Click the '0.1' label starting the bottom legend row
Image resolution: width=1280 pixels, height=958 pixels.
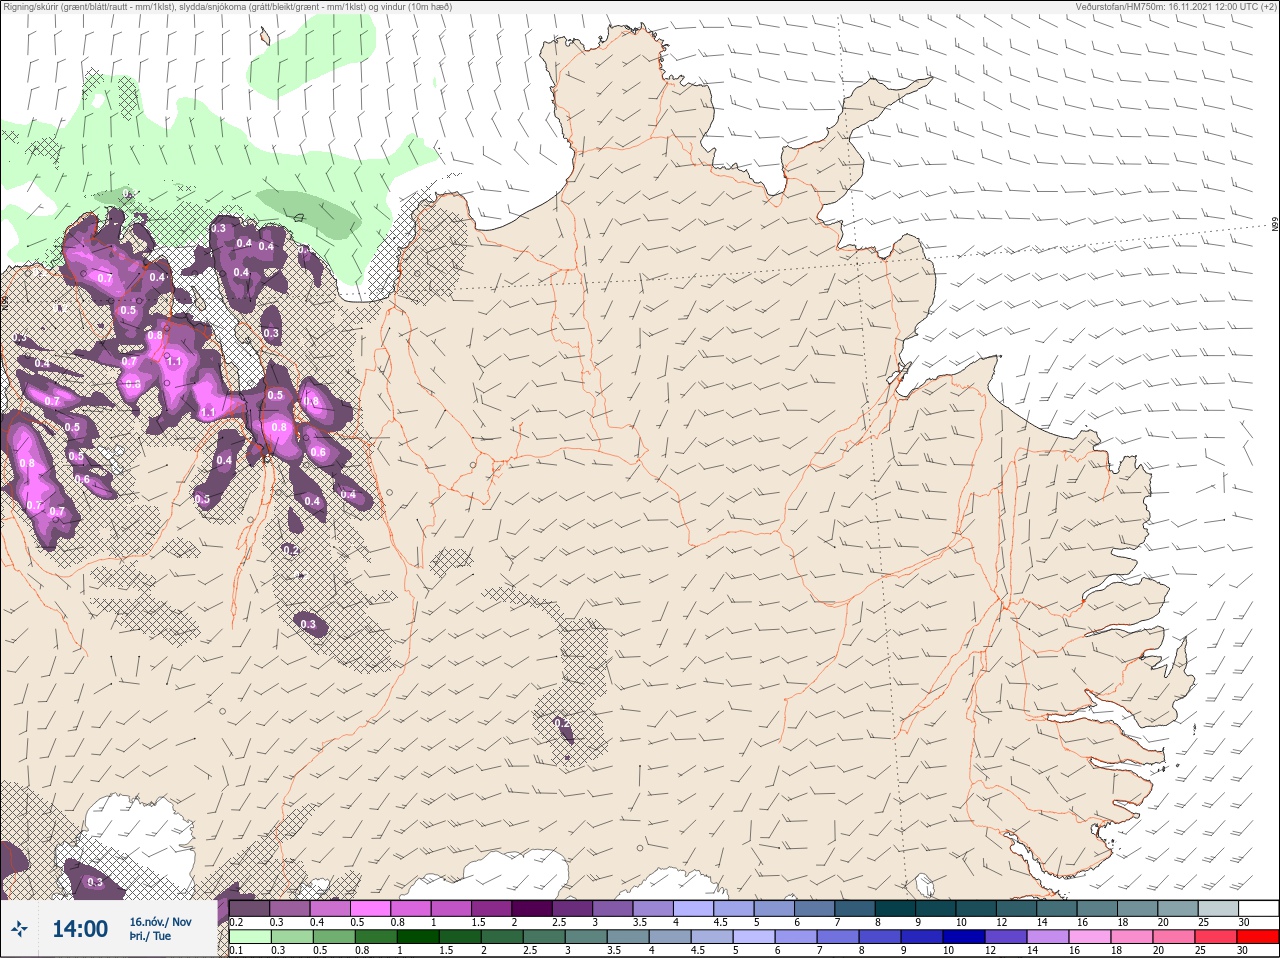(236, 951)
